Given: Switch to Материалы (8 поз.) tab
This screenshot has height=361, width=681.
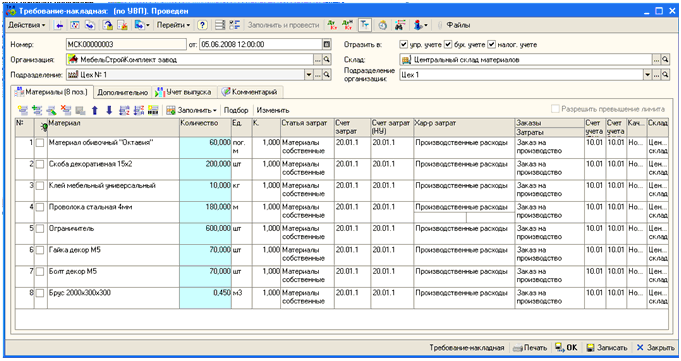Looking at the screenshot, I should click(52, 92).
